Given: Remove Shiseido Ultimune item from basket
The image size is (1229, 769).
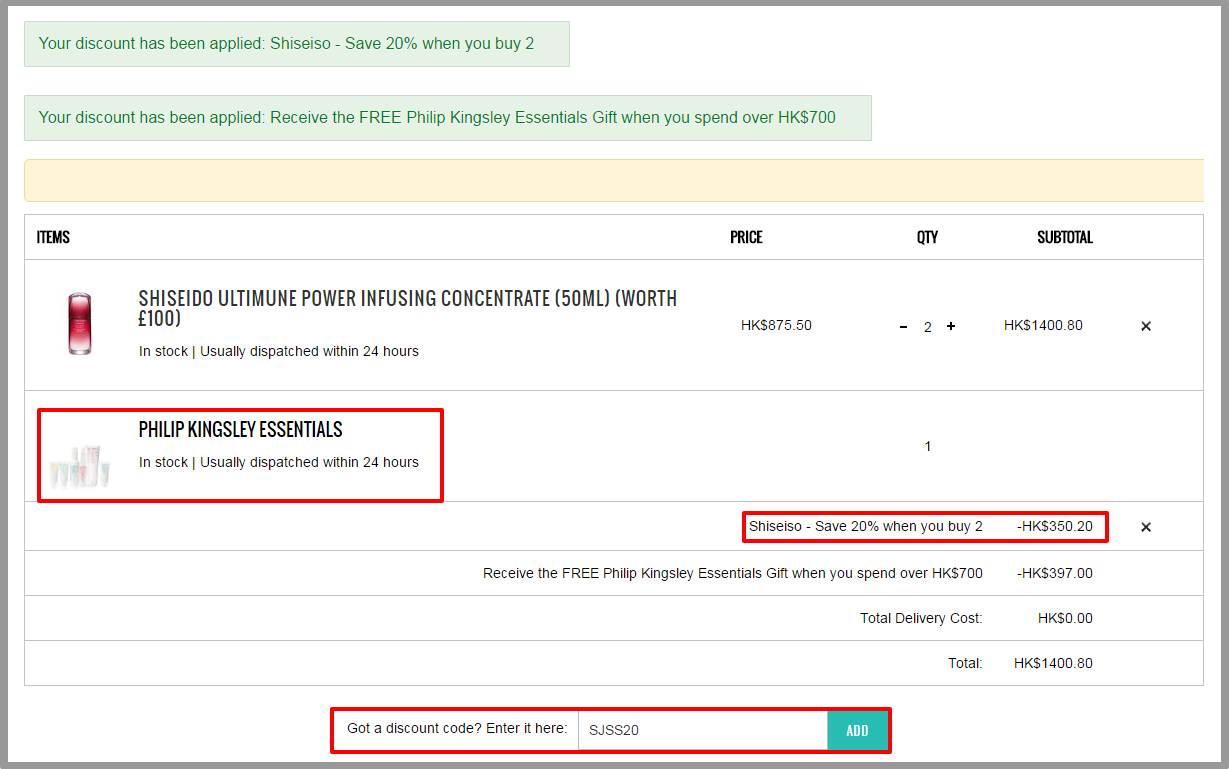Looking at the screenshot, I should [1146, 326].
